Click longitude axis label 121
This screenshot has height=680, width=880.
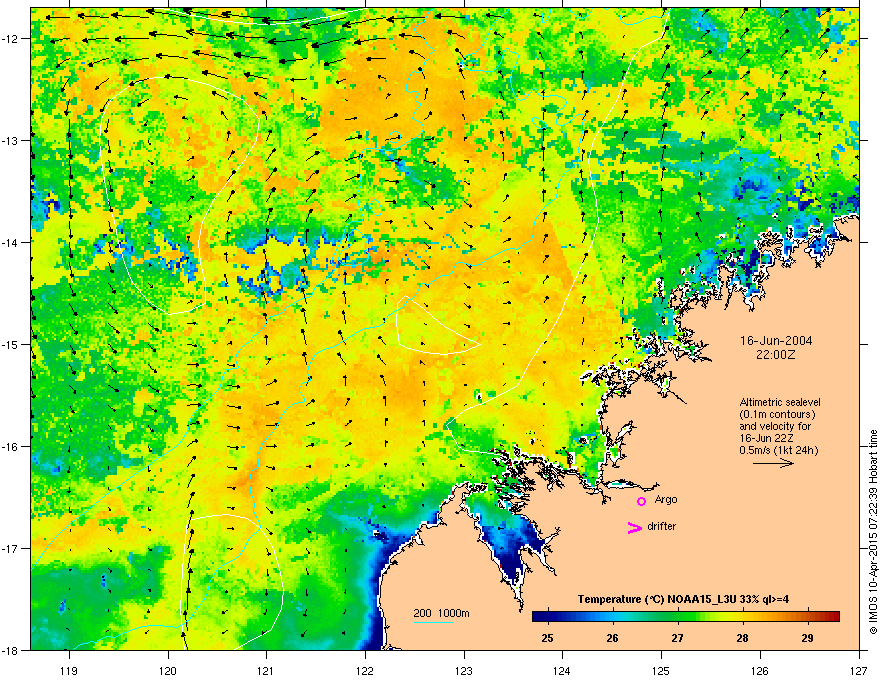coord(266,670)
